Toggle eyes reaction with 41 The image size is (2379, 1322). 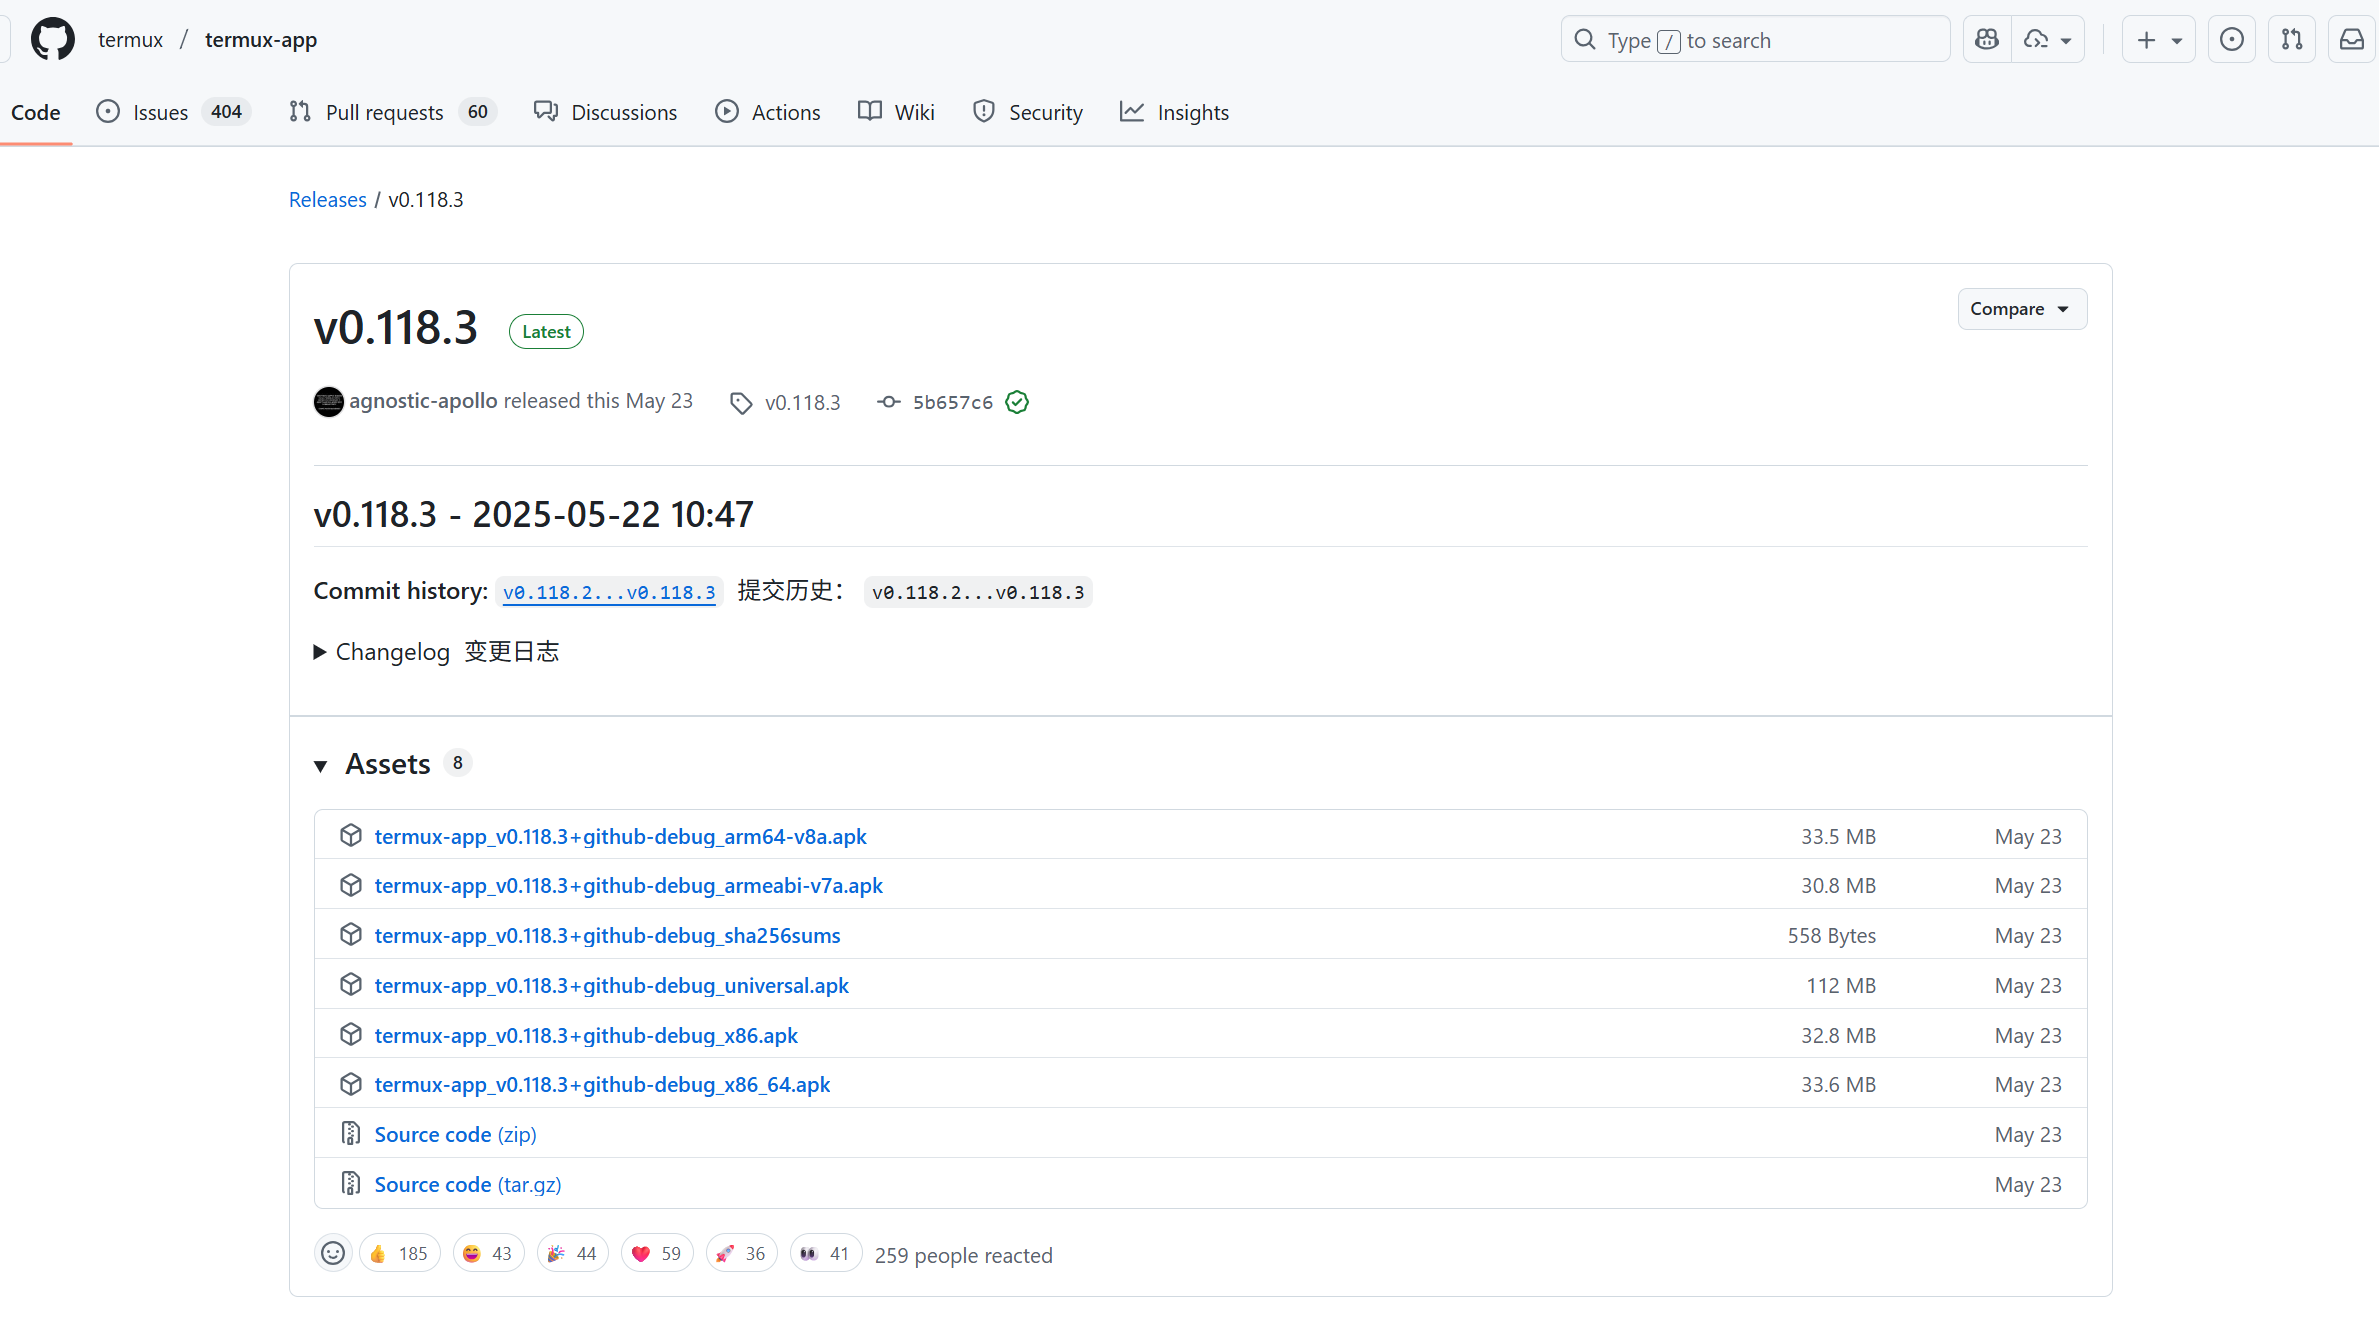[x=826, y=1254]
